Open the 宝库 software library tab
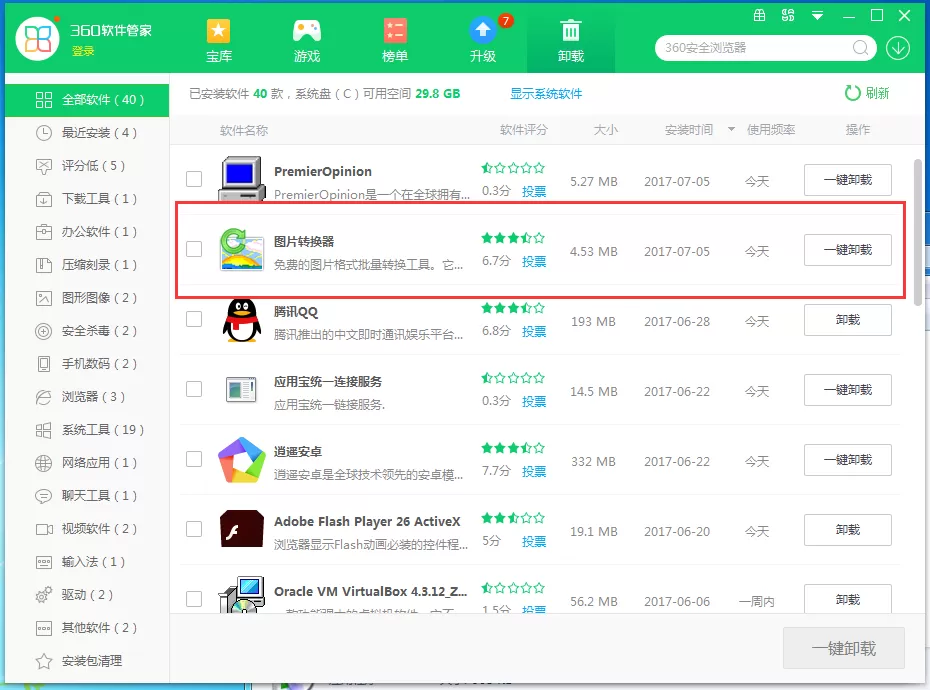930x690 pixels. coord(218,40)
